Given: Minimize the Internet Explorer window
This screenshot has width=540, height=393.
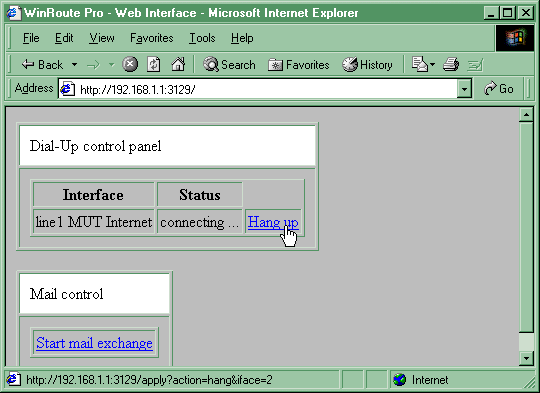Looking at the screenshot, I should point(492,13).
